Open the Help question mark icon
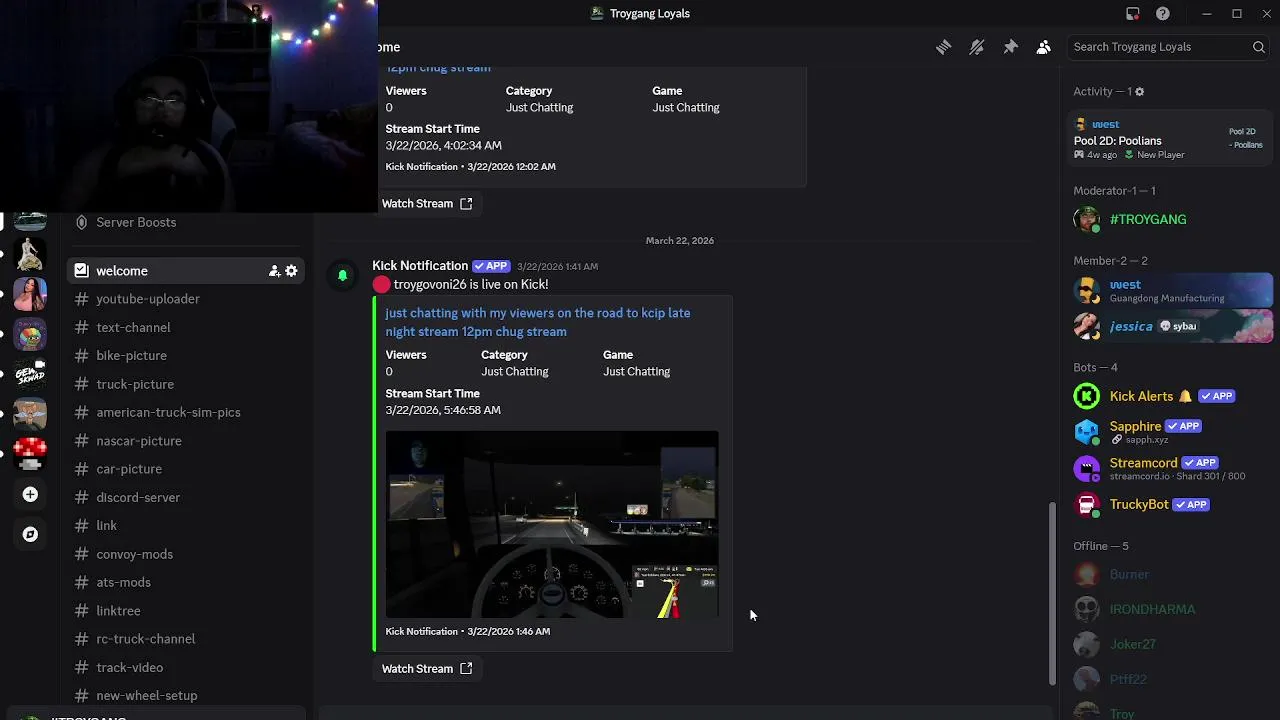Screen dimensions: 1280x720 click(1163, 14)
